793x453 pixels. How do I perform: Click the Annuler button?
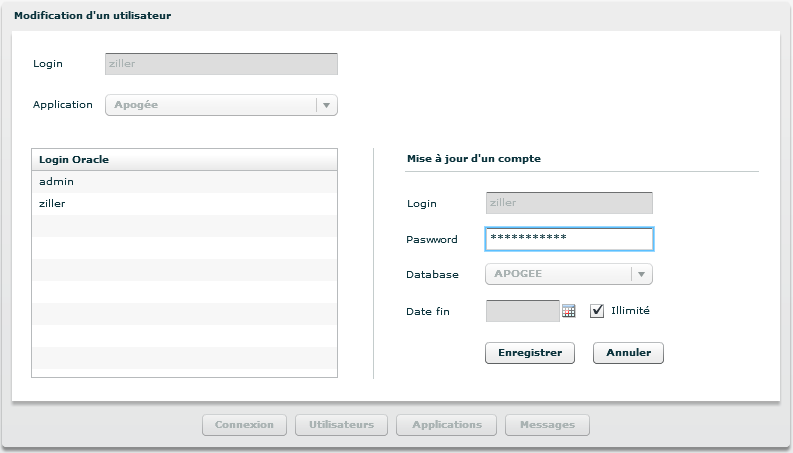coord(628,353)
